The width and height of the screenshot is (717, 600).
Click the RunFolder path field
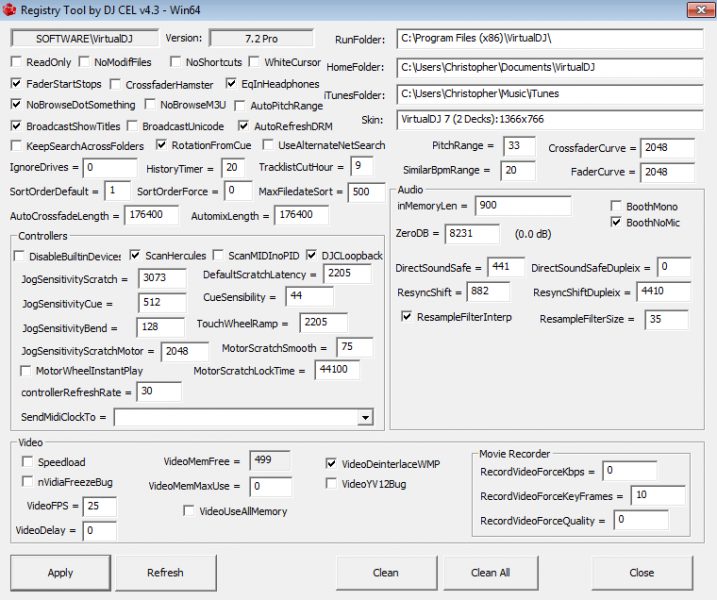550,38
